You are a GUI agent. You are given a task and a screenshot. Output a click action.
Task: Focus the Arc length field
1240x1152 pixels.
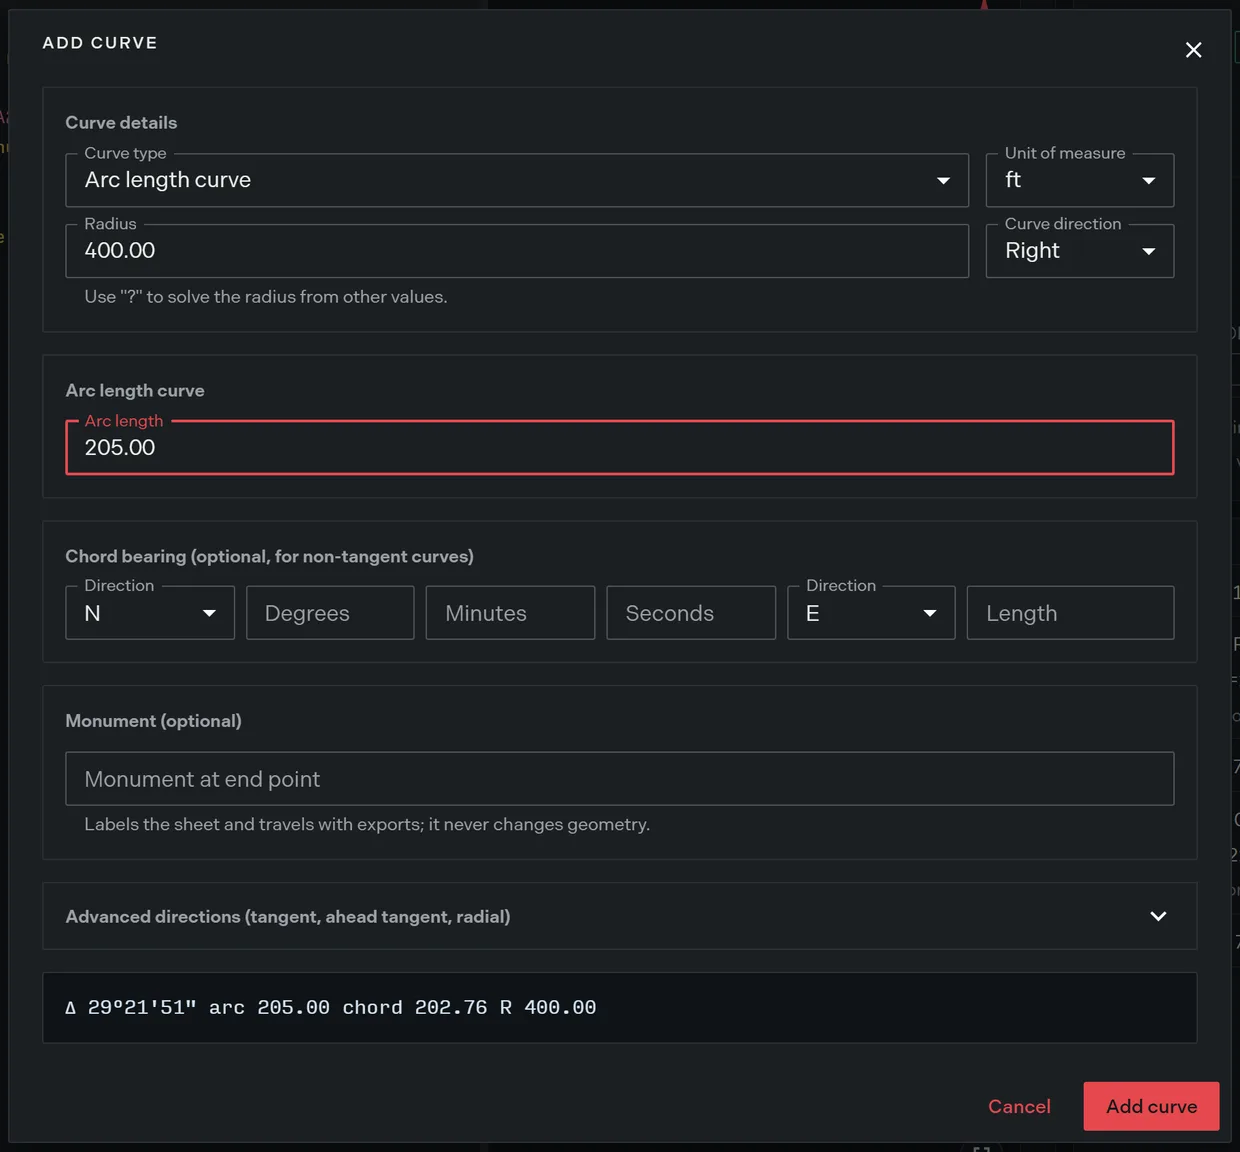(620, 448)
